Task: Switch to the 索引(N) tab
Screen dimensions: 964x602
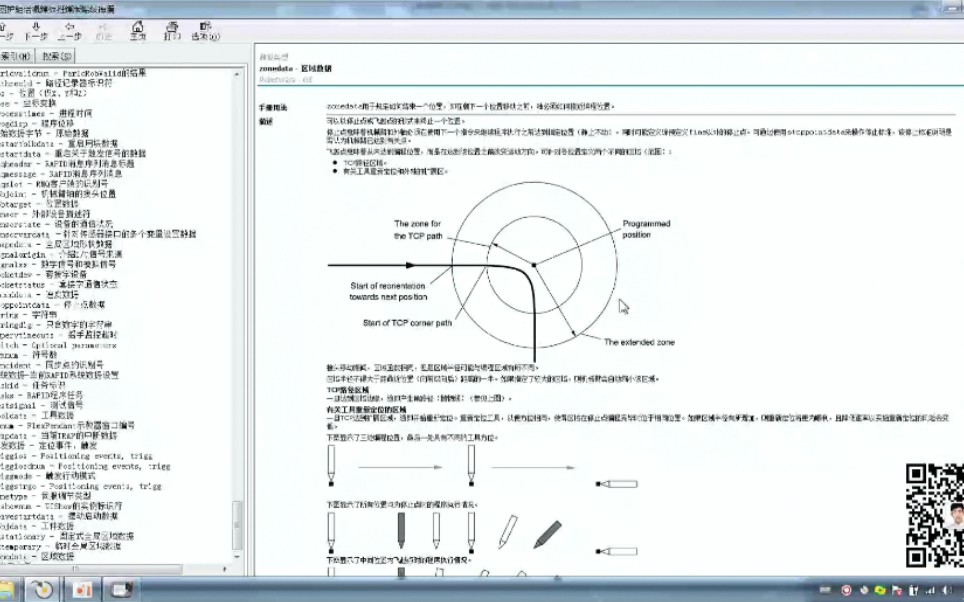Action: [x=18, y=55]
